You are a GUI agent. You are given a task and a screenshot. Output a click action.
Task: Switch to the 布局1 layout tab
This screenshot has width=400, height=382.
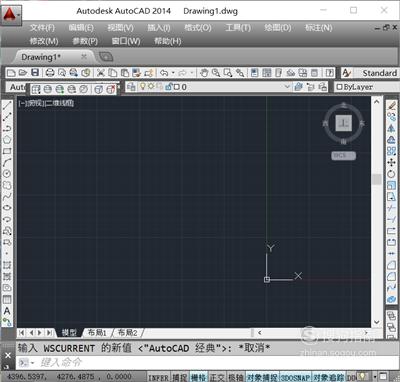(x=97, y=332)
